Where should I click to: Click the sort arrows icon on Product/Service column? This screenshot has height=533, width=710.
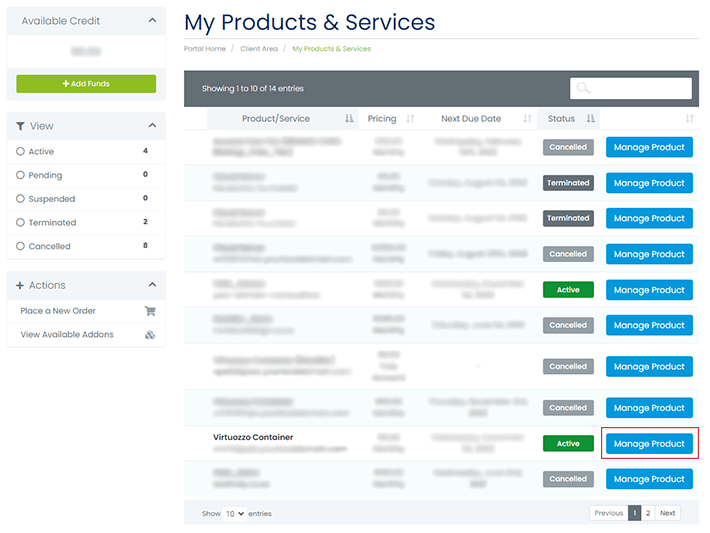coord(349,119)
